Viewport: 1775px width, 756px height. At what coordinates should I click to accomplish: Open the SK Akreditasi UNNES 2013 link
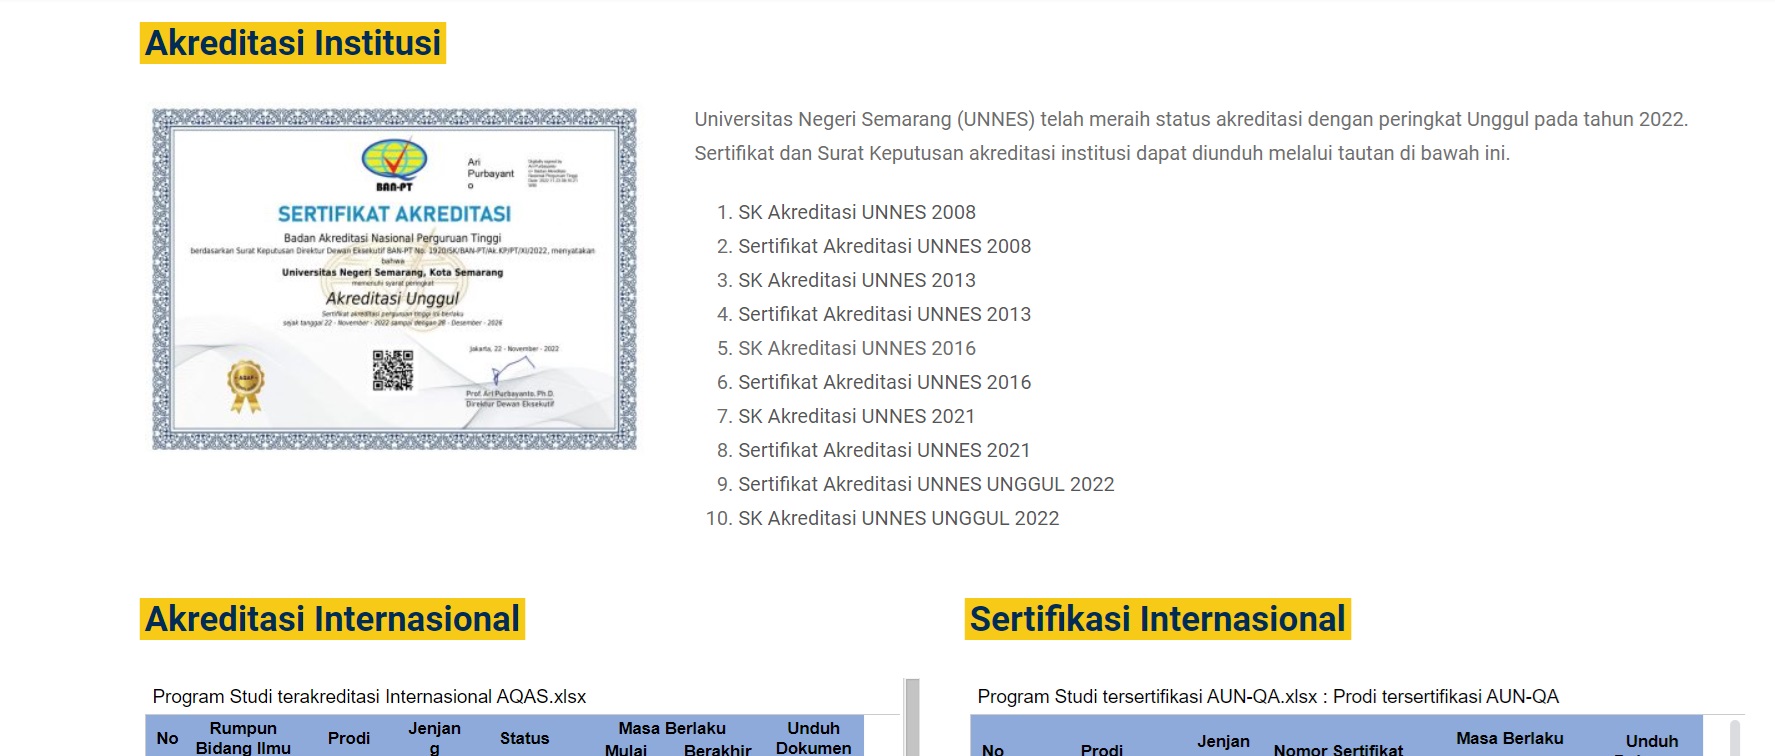[x=857, y=280]
